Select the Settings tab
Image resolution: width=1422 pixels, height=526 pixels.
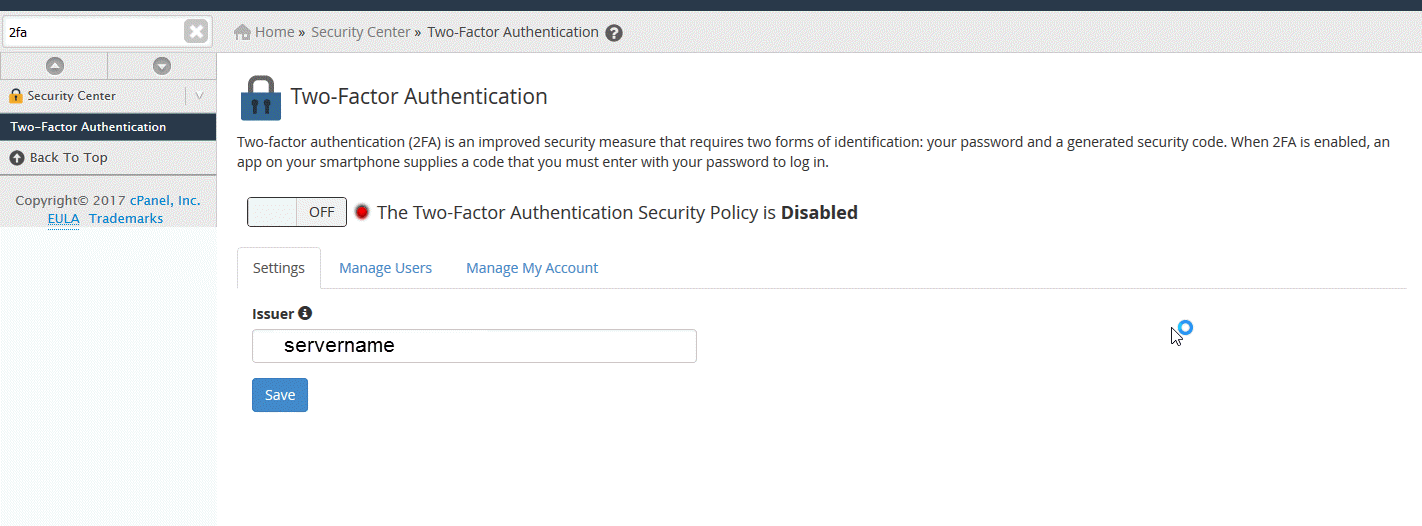click(x=279, y=268)
